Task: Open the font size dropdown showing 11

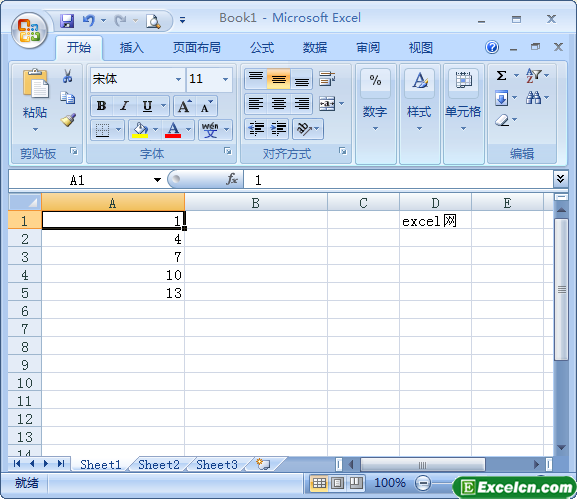Action: click(225, 79)
